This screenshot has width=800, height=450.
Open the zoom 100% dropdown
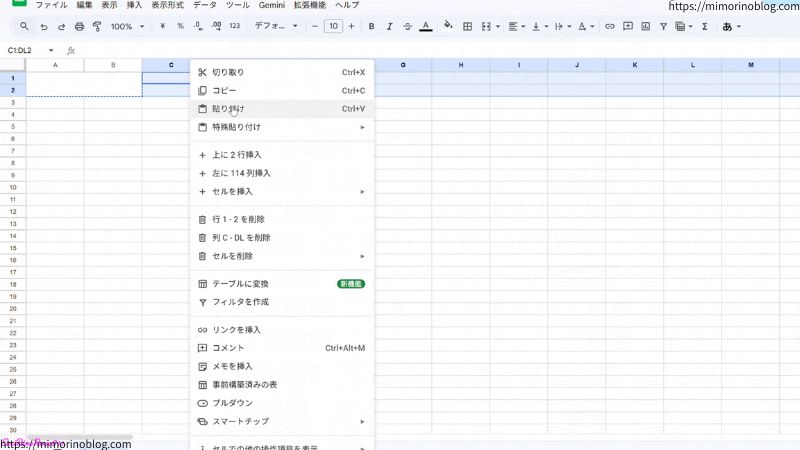[x=128, y=27]
